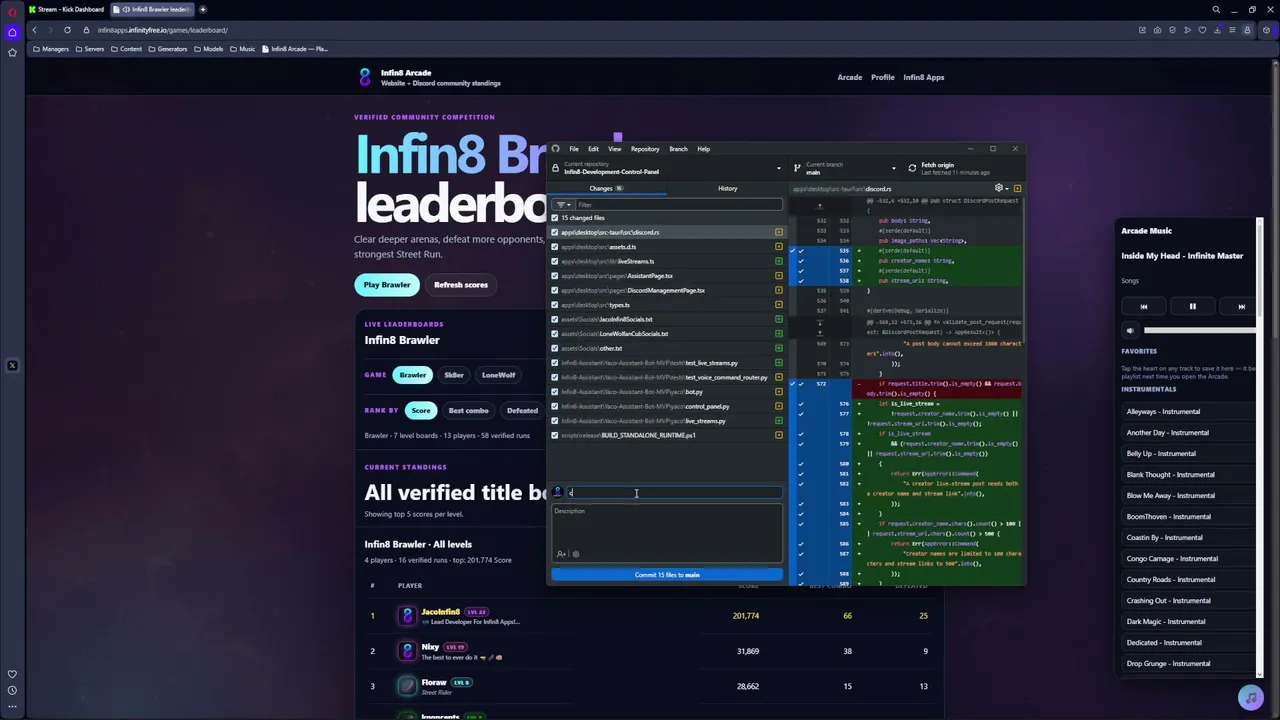Skip to previous track in Arcade Music
1280x720 pixels.
(1144, 307)
